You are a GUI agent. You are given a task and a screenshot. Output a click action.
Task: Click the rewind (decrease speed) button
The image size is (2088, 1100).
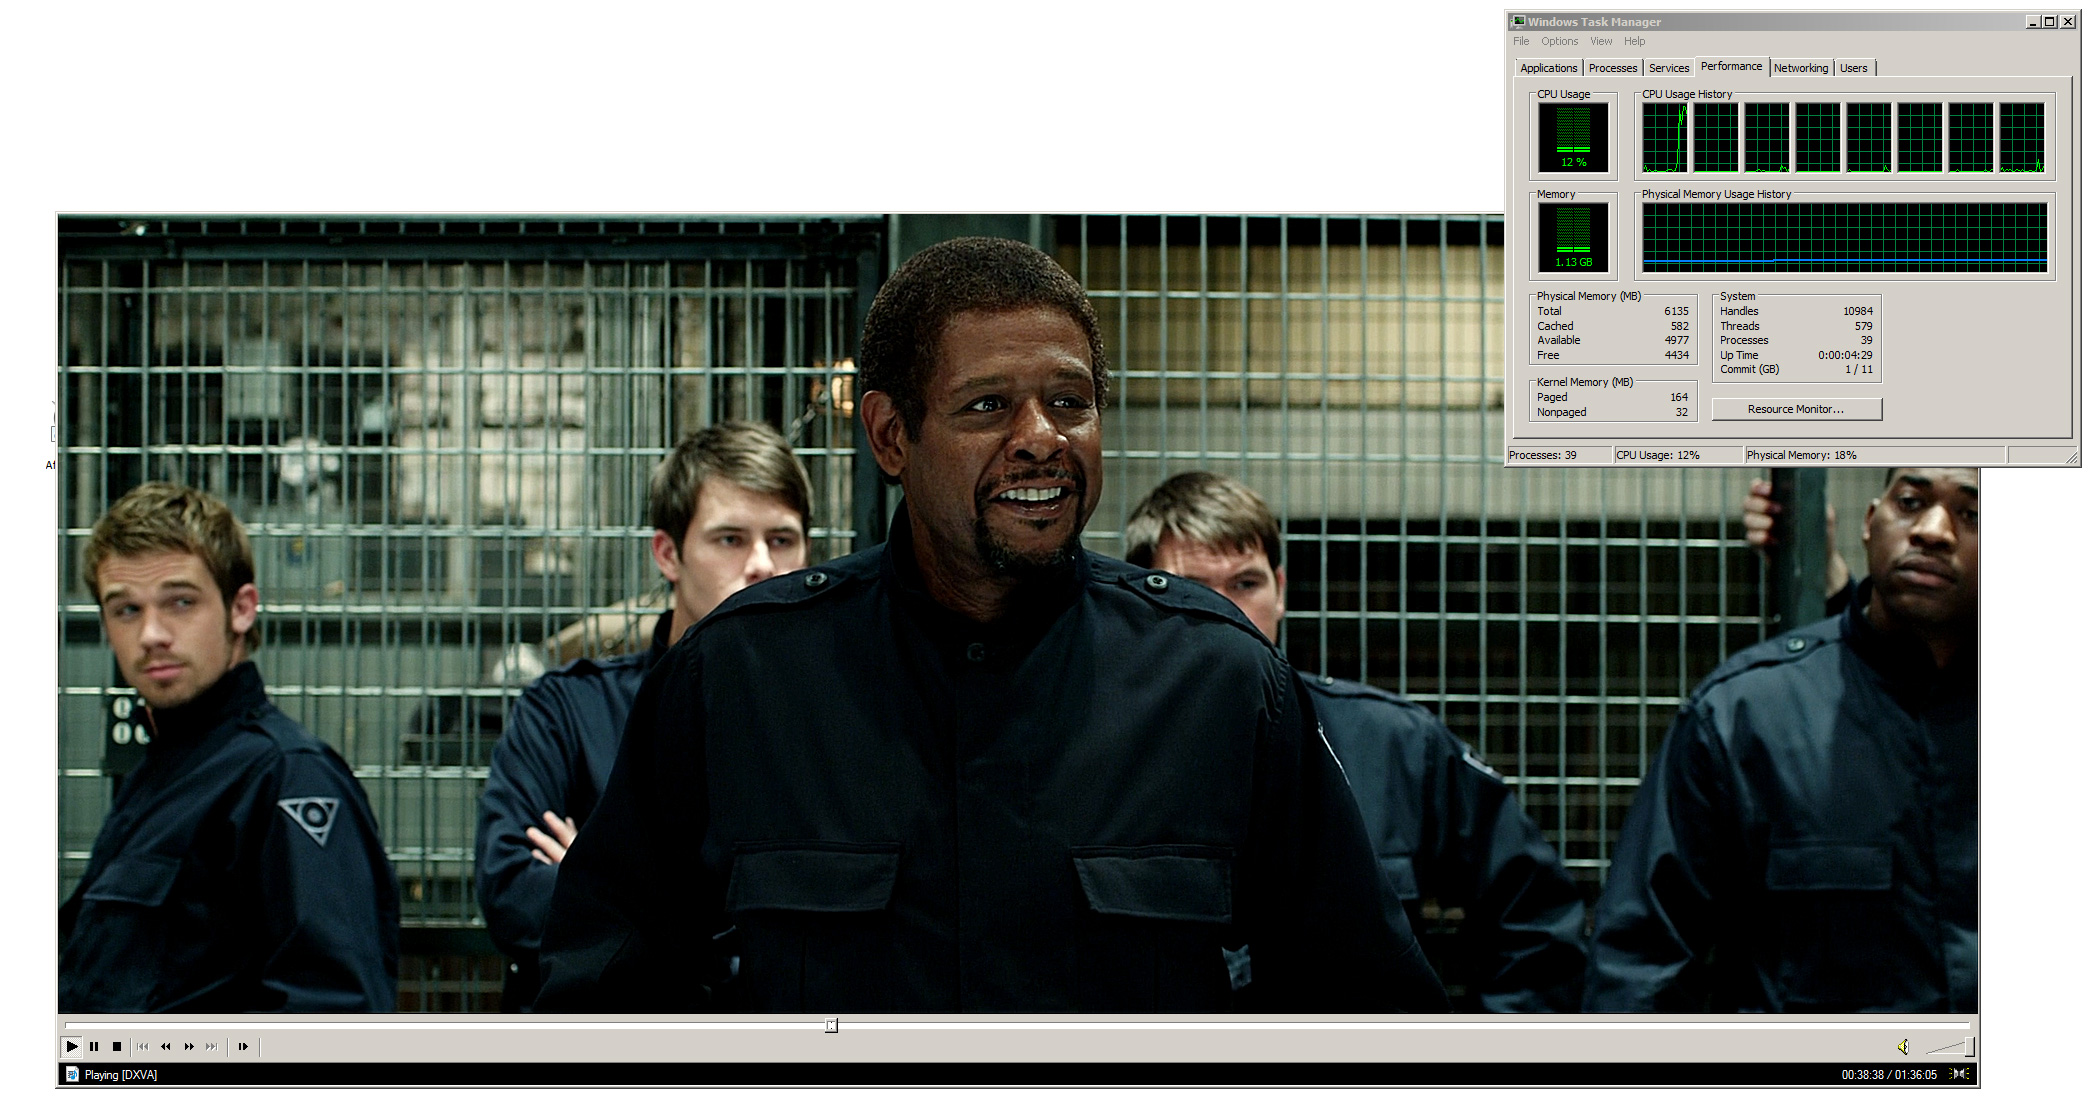[x=166, y=1047]
